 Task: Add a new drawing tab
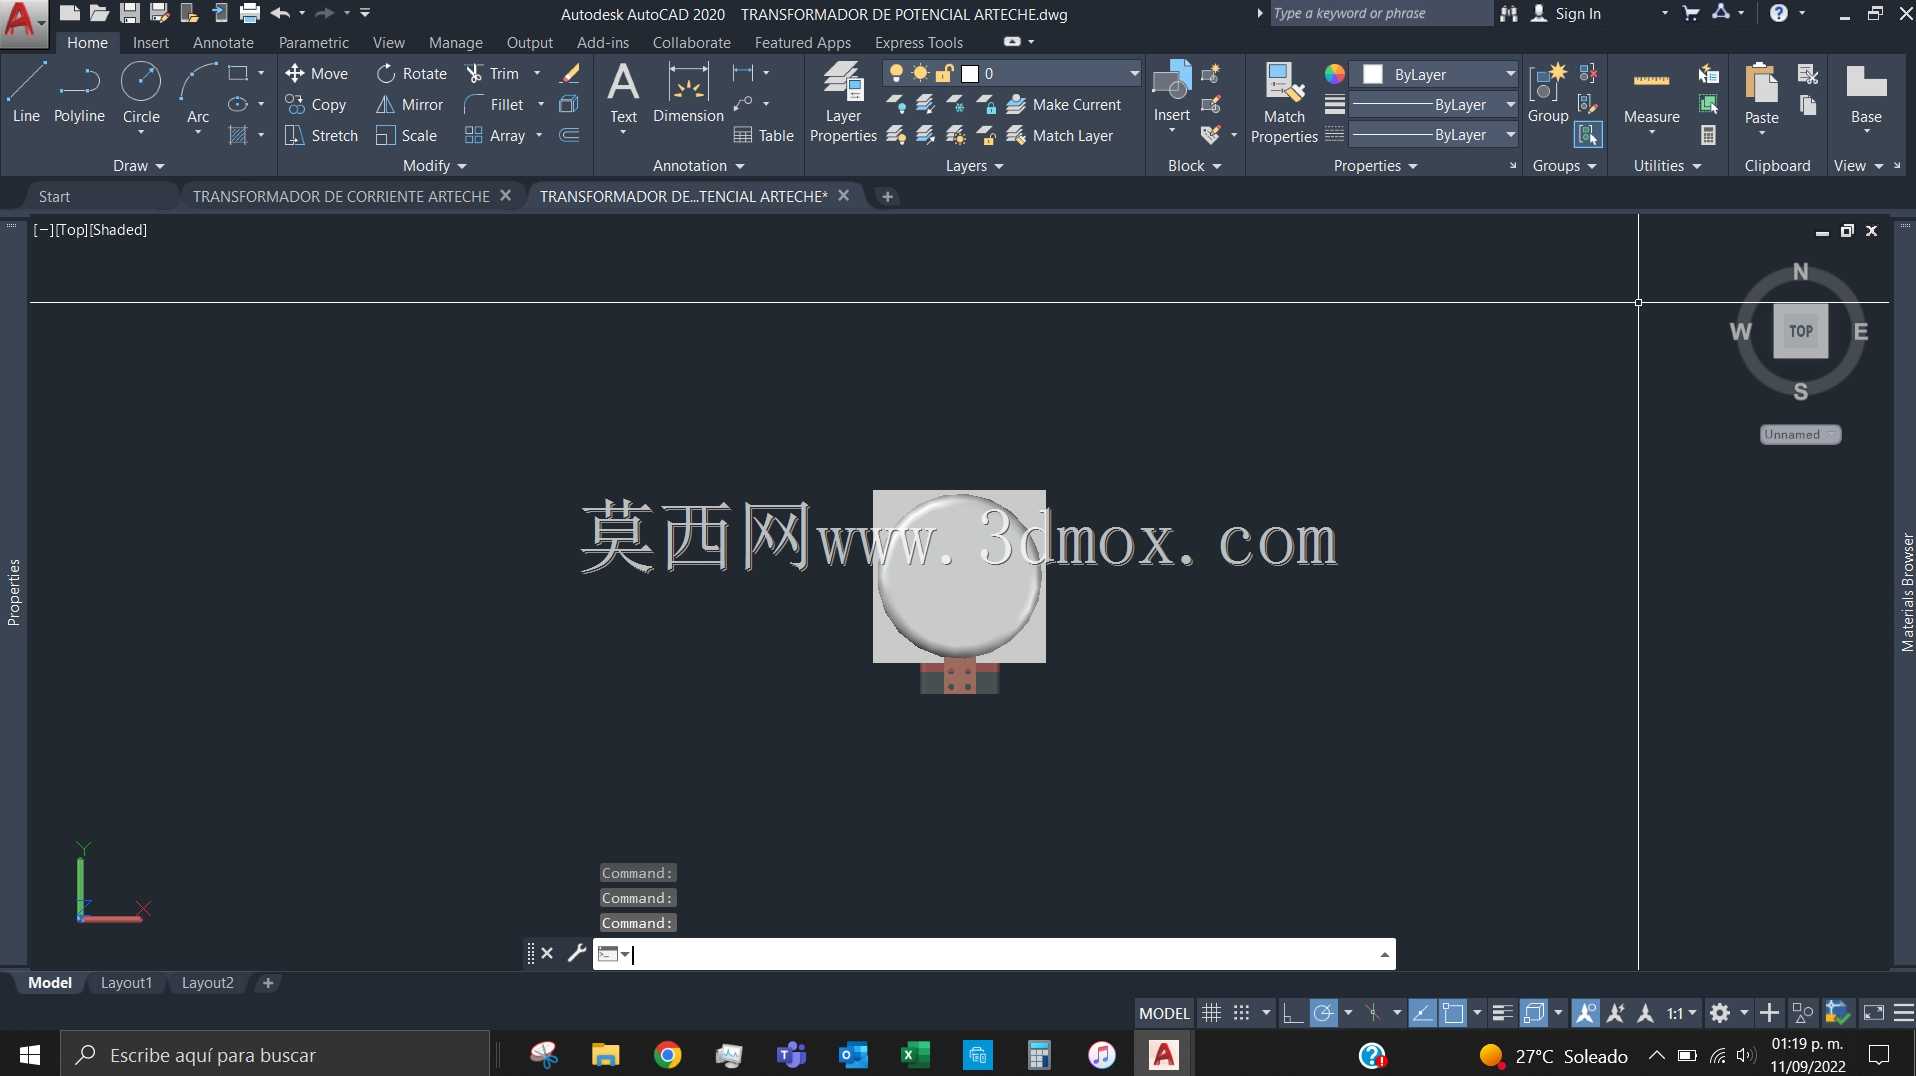(887, 196)
